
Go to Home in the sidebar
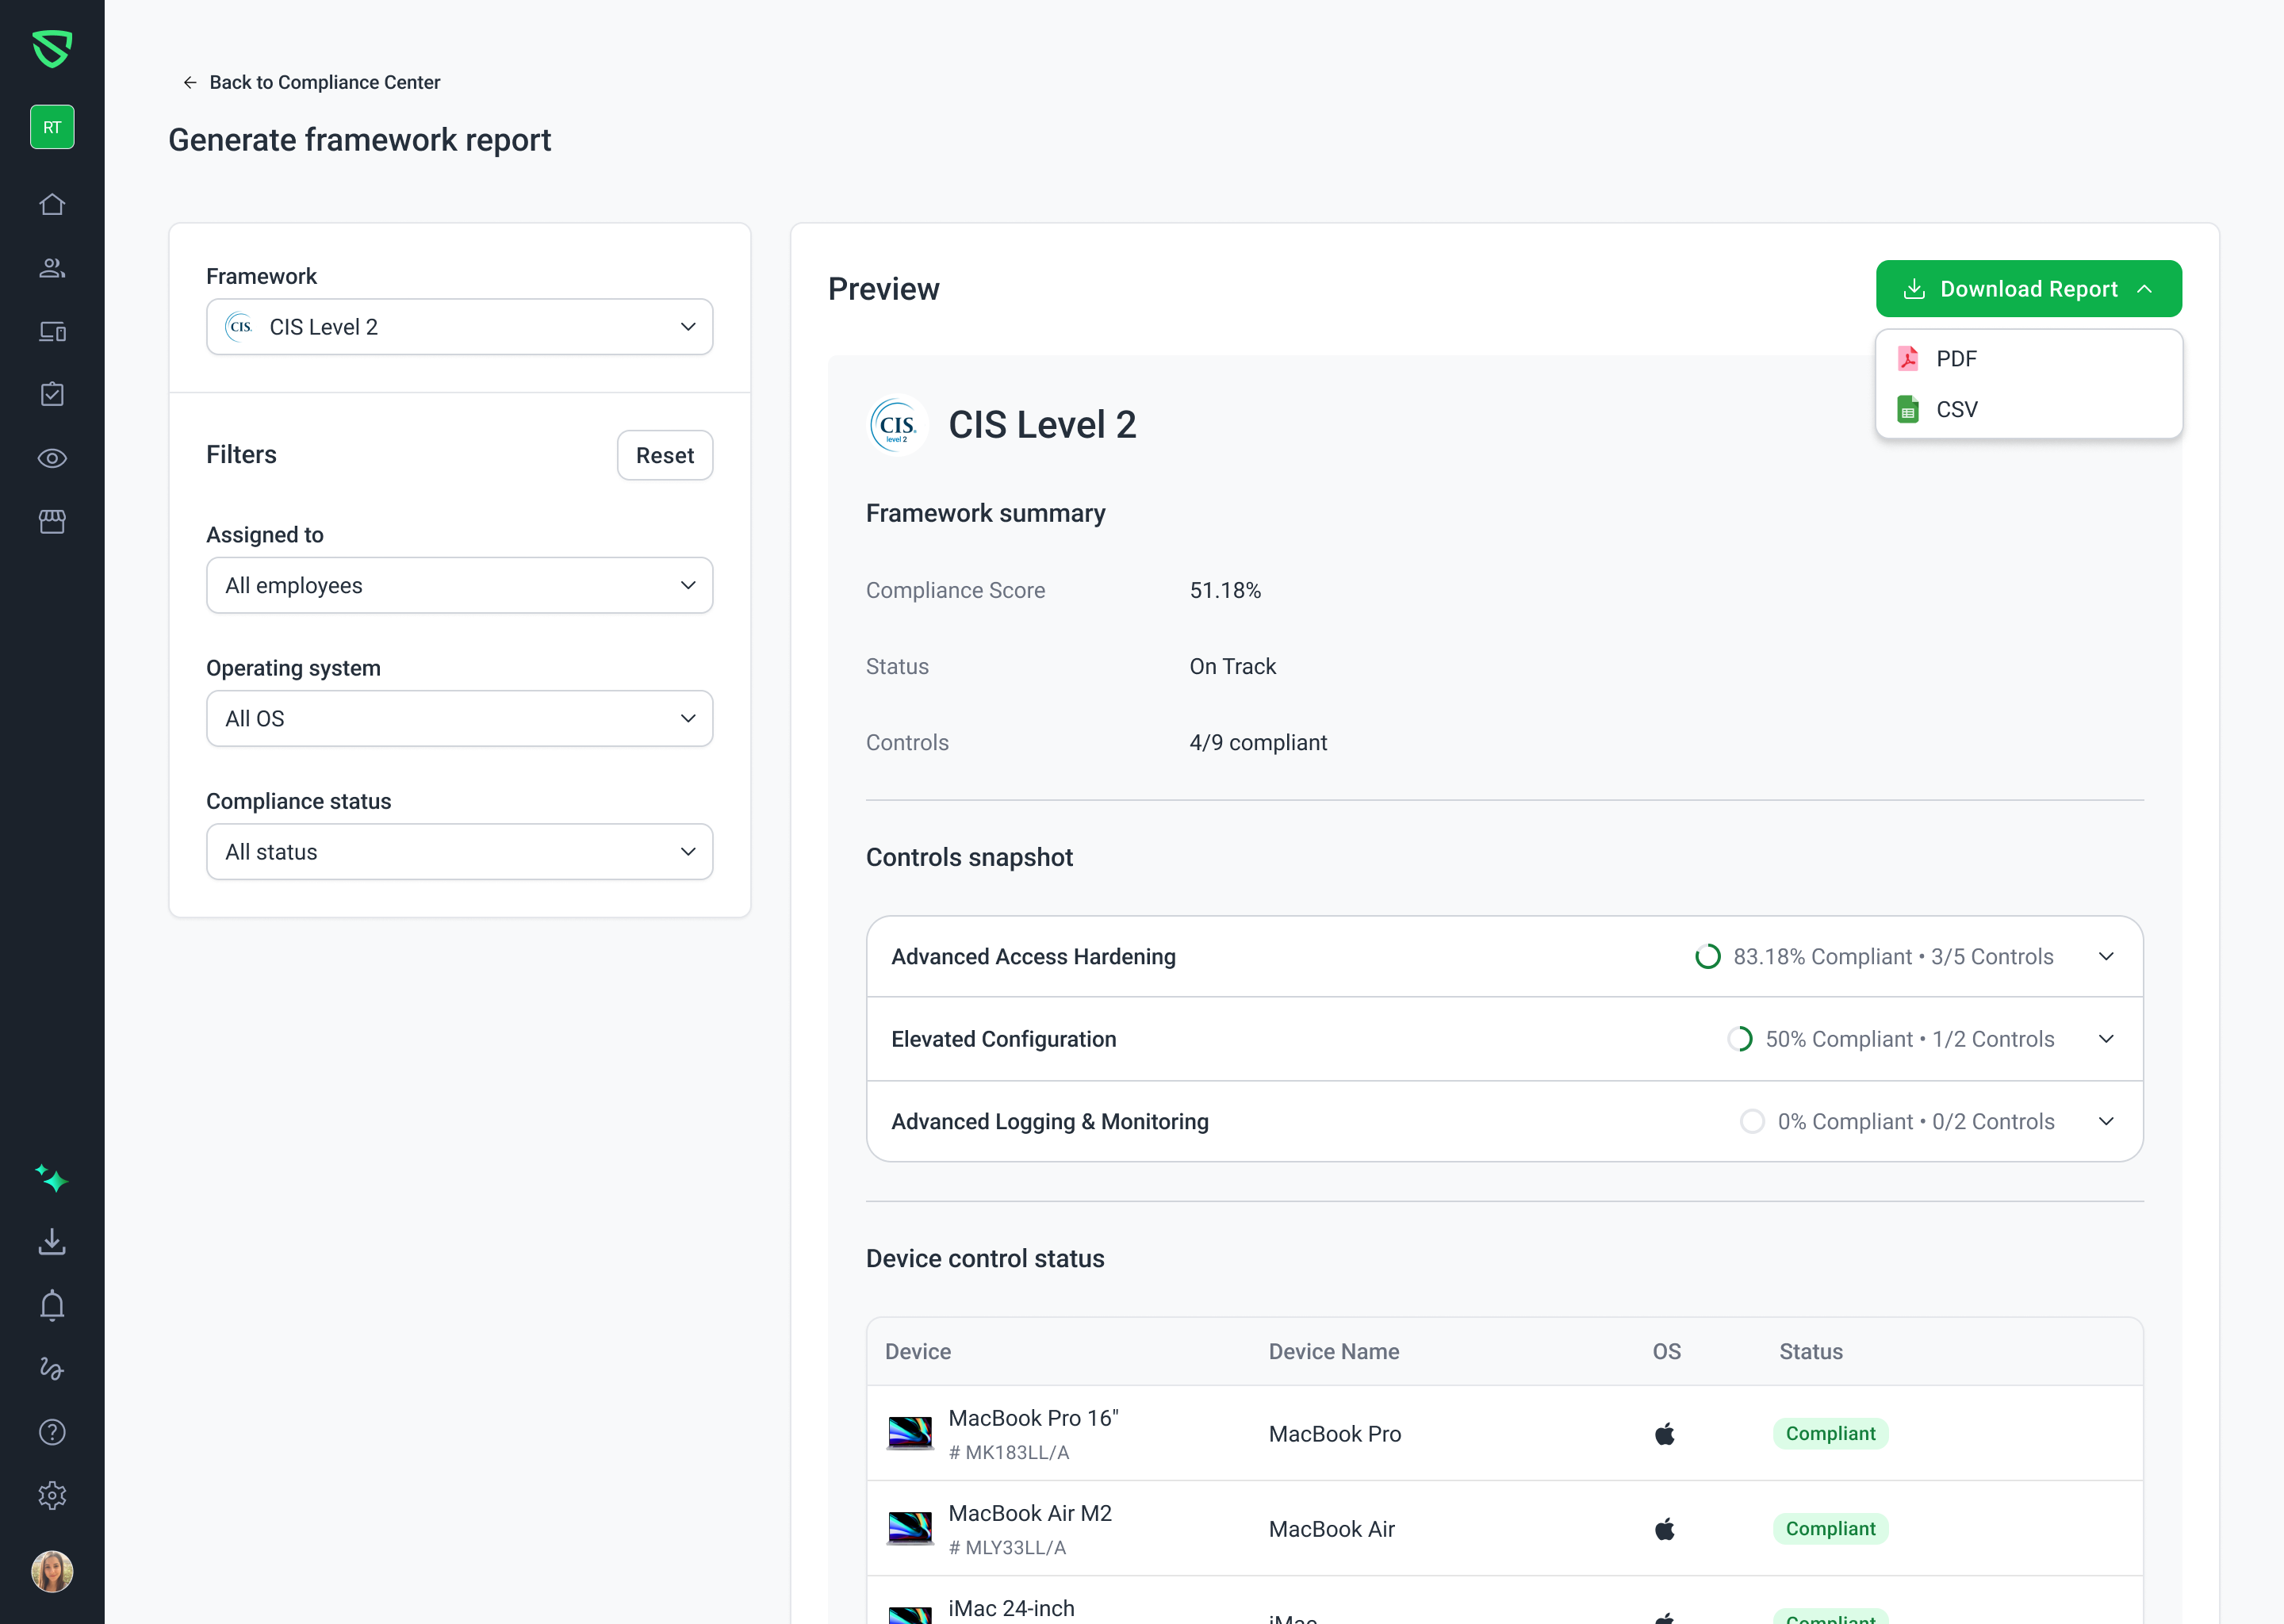tap(52, 204)
